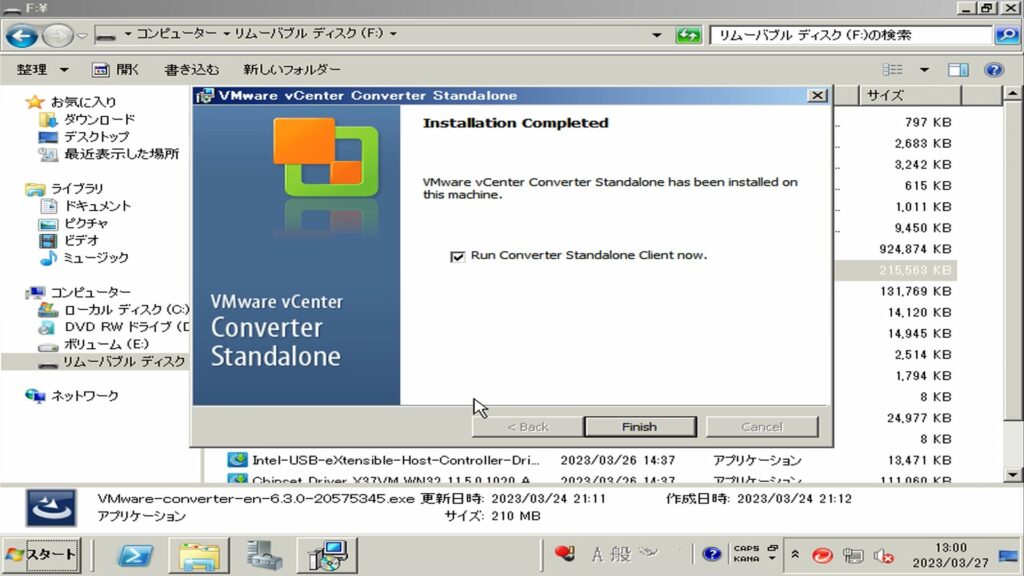Select リムーバブル ディスク in navigation tree
The height and width of the screenshot is (576, 1024).
[x=123, y=362]
